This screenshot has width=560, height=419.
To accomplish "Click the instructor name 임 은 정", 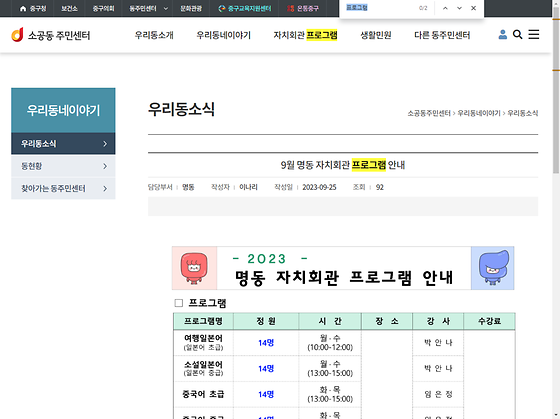I will pyautogui.click(x=438, y=394).
